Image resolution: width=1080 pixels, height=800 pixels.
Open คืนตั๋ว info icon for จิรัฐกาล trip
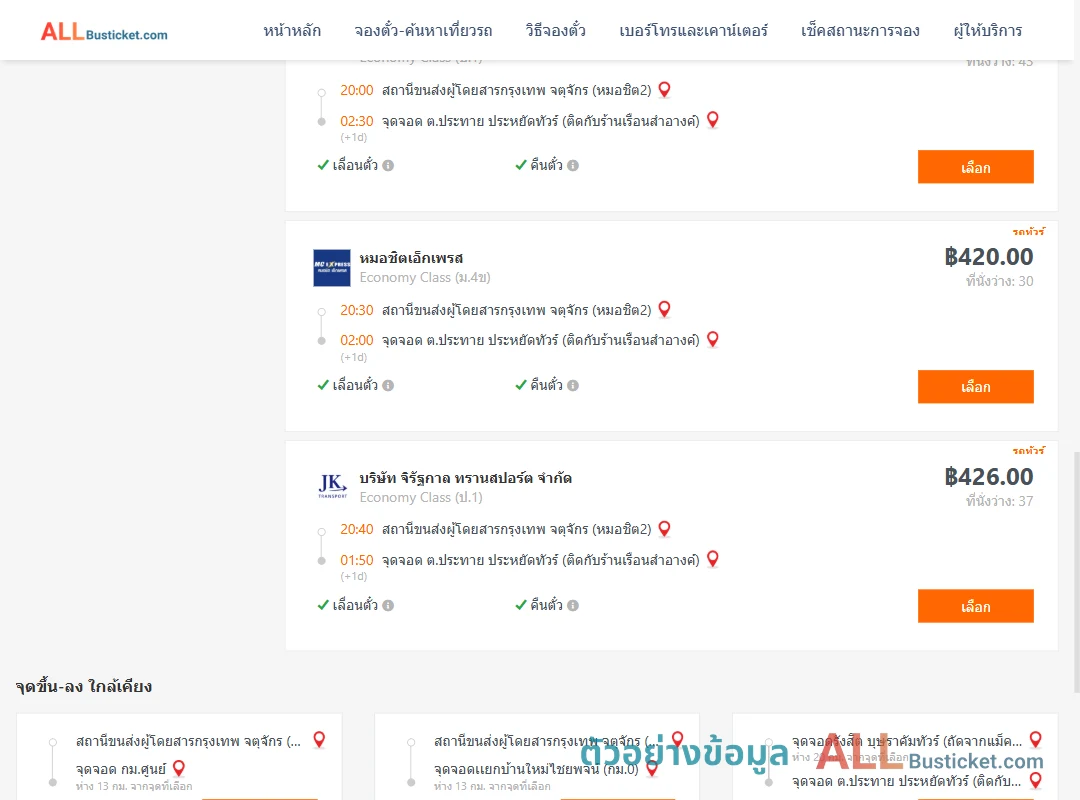[573, 605]
